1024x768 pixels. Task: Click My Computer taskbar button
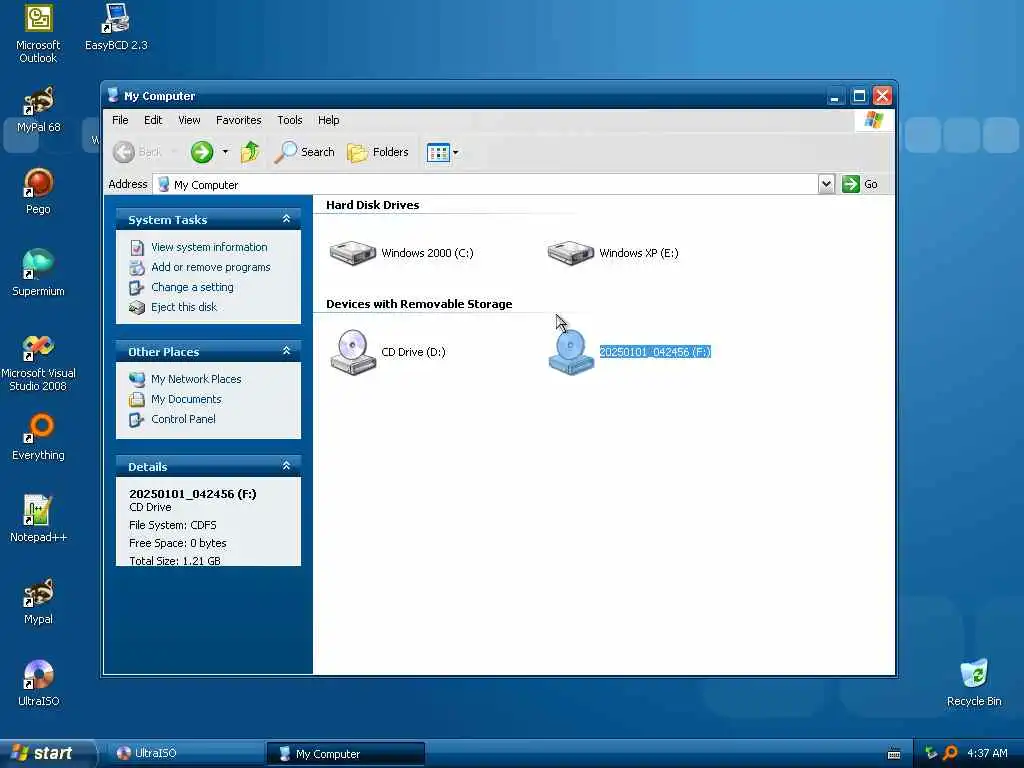point(346,753)
